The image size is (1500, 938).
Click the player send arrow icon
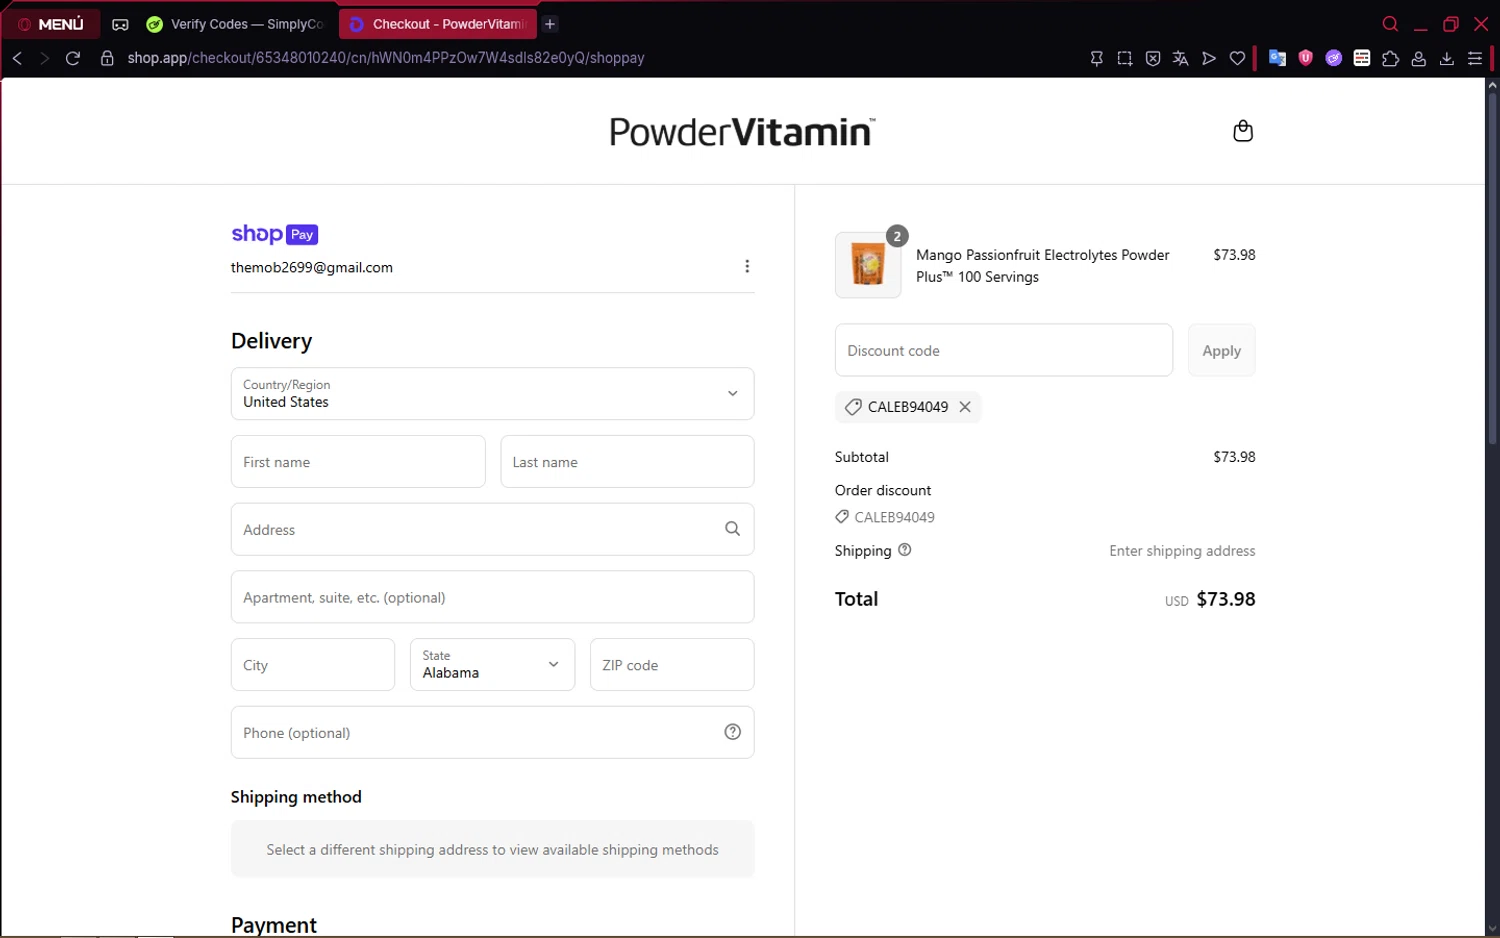pos(1209,59)
